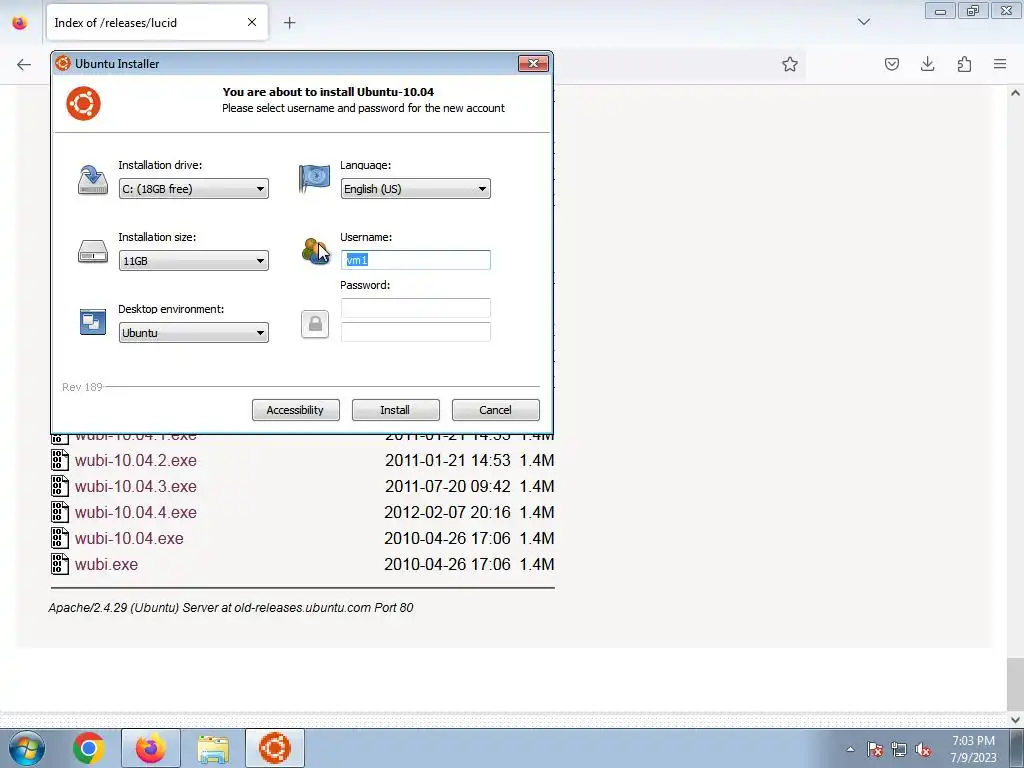Click the Rev 189 label
The width and height of the screenshot is (1024, 768).
pyautogui.click(x=82, y=387)
